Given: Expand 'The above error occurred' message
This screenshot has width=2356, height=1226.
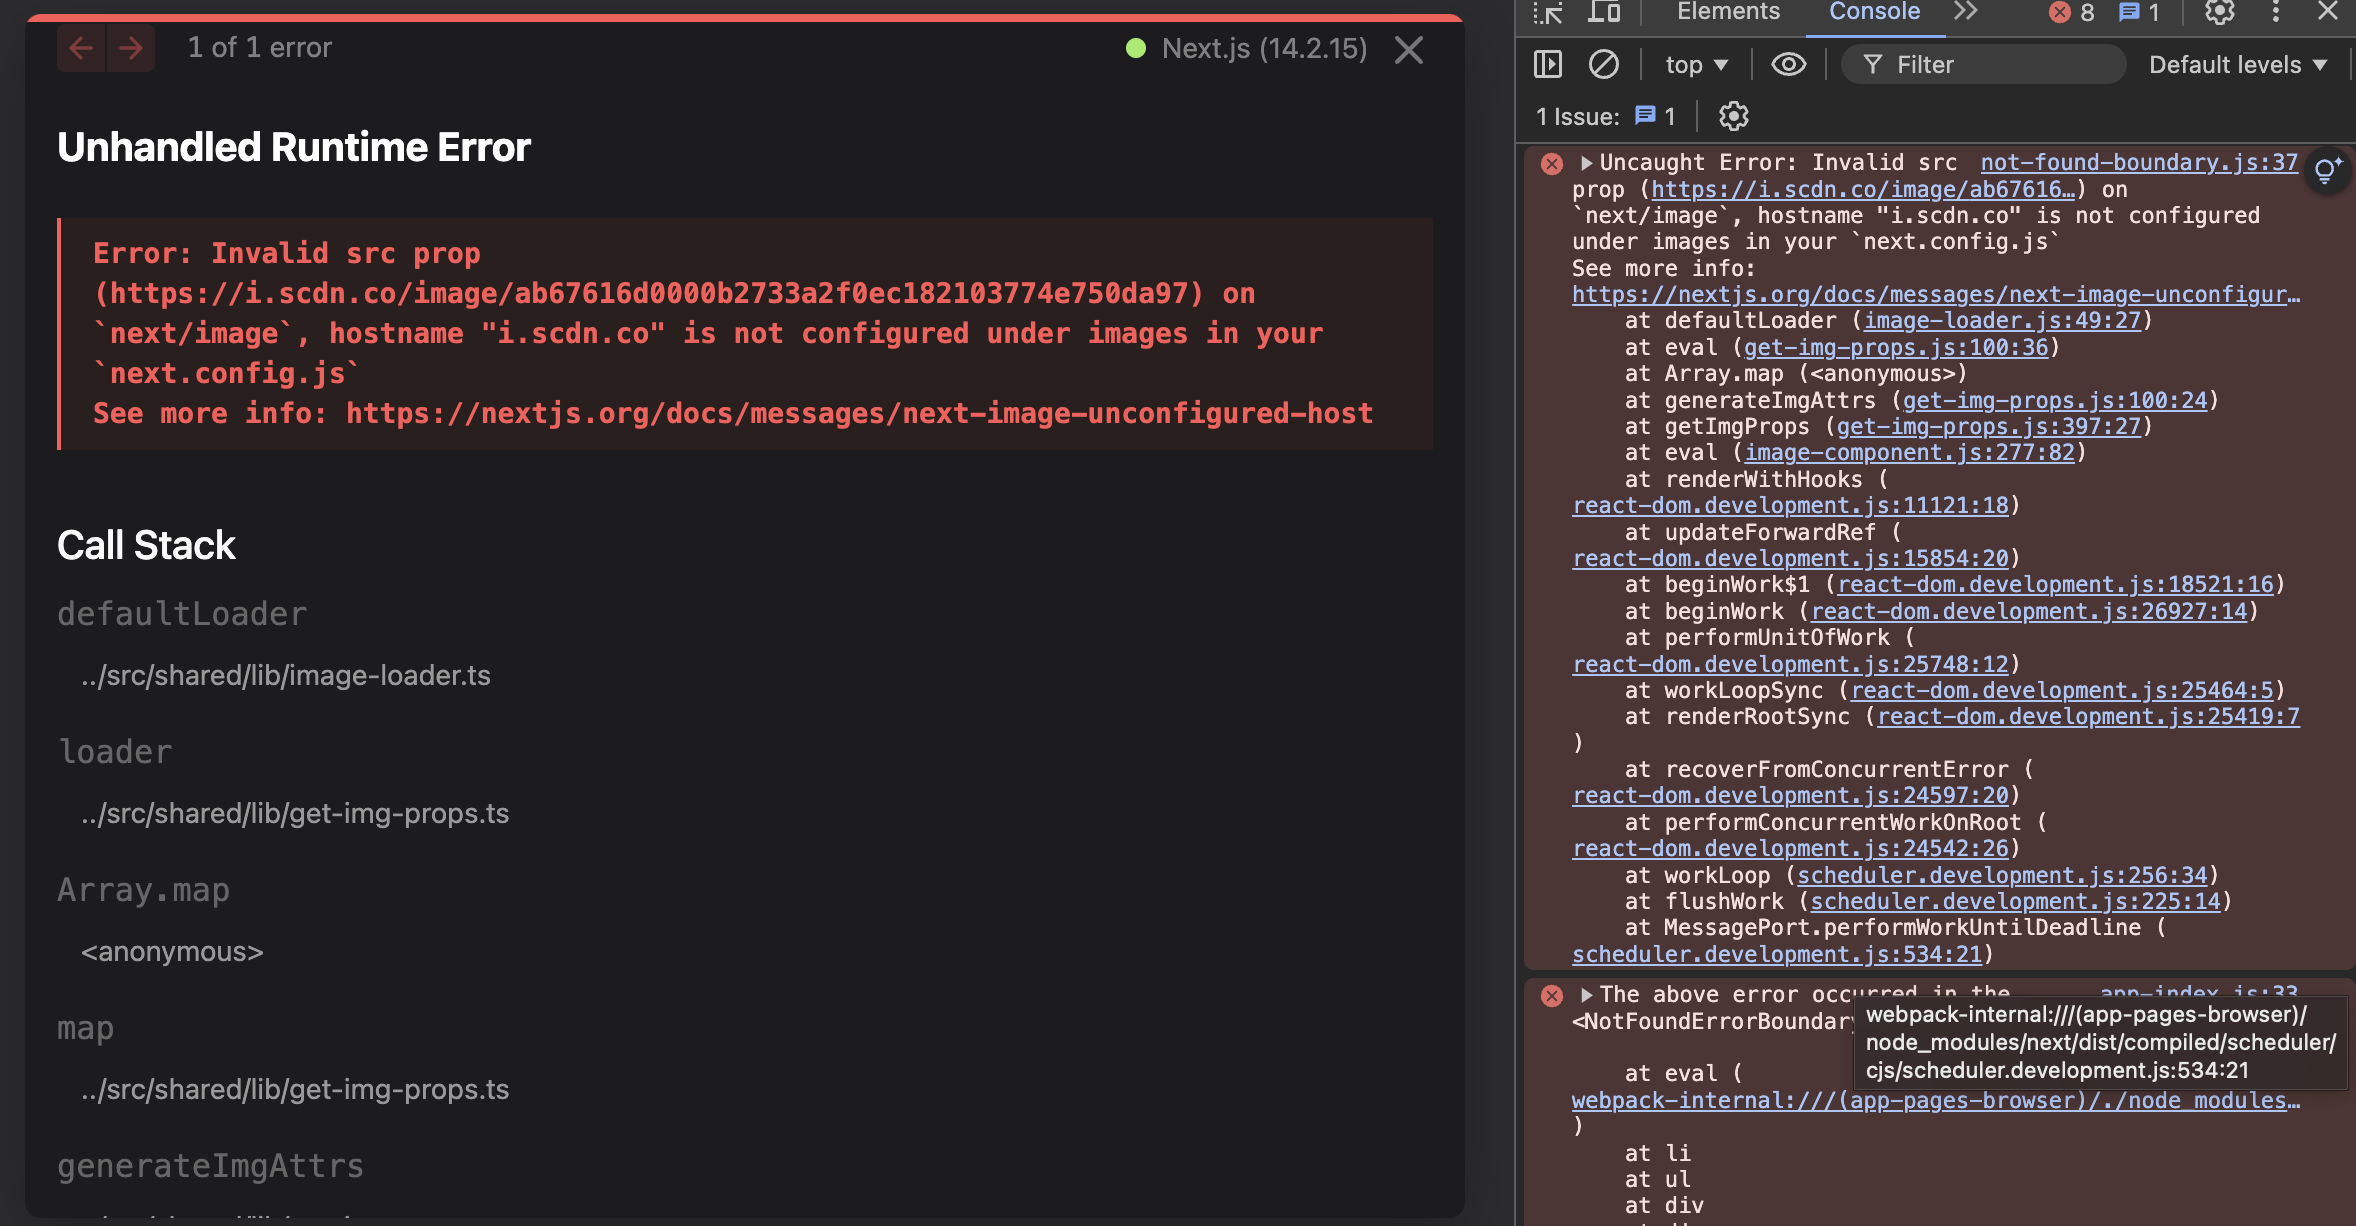Looking at the screenshot, I should [x=1586, y=995].
